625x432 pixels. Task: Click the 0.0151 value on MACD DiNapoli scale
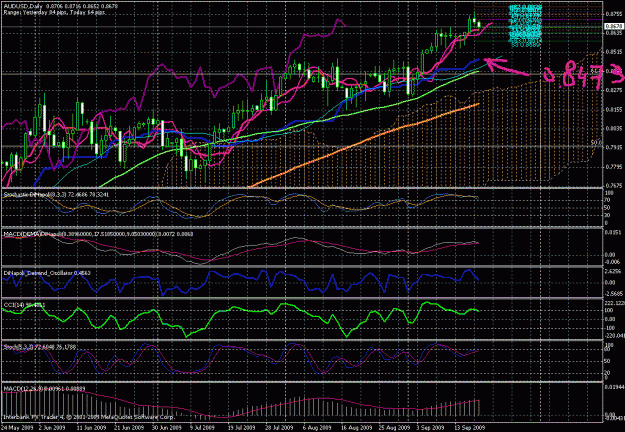click(615, 232)
